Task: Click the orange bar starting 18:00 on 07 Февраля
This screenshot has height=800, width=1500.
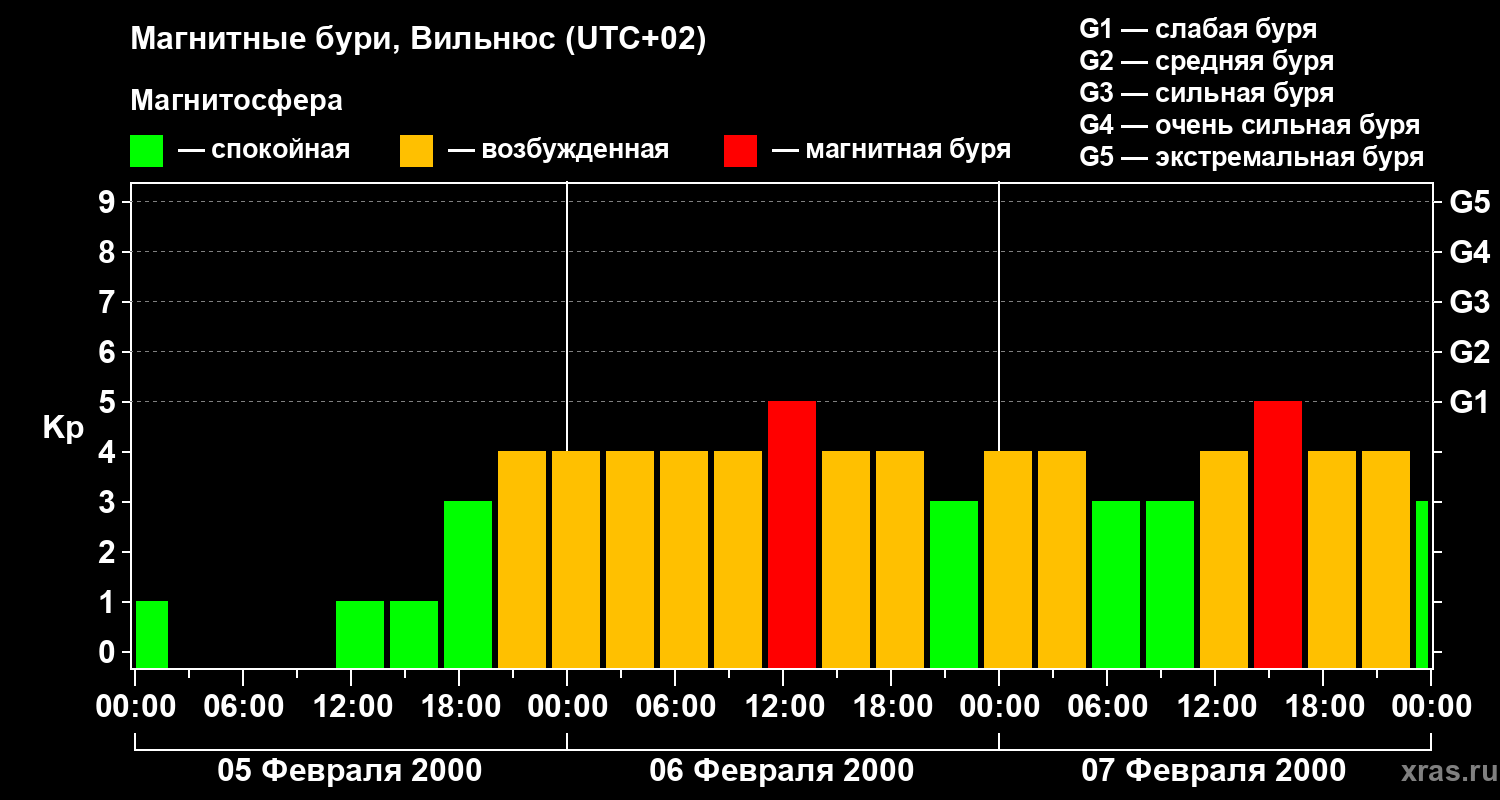Action: pyautogui.click(x=1332, y=559)
